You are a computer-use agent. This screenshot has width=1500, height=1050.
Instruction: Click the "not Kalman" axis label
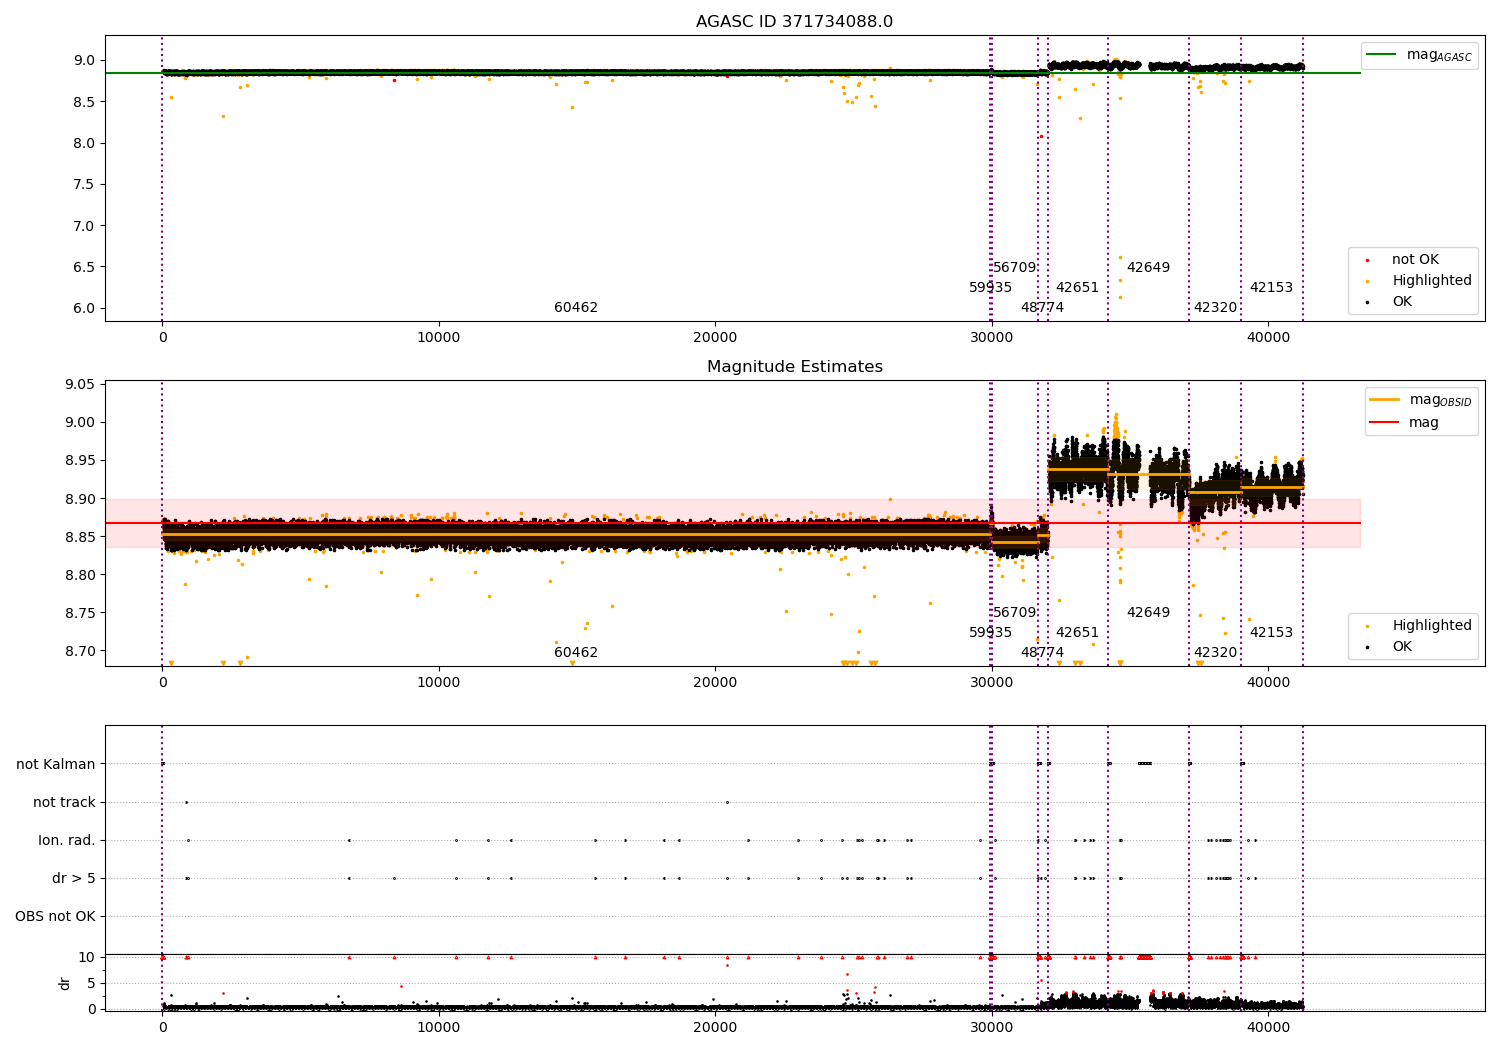56,764
